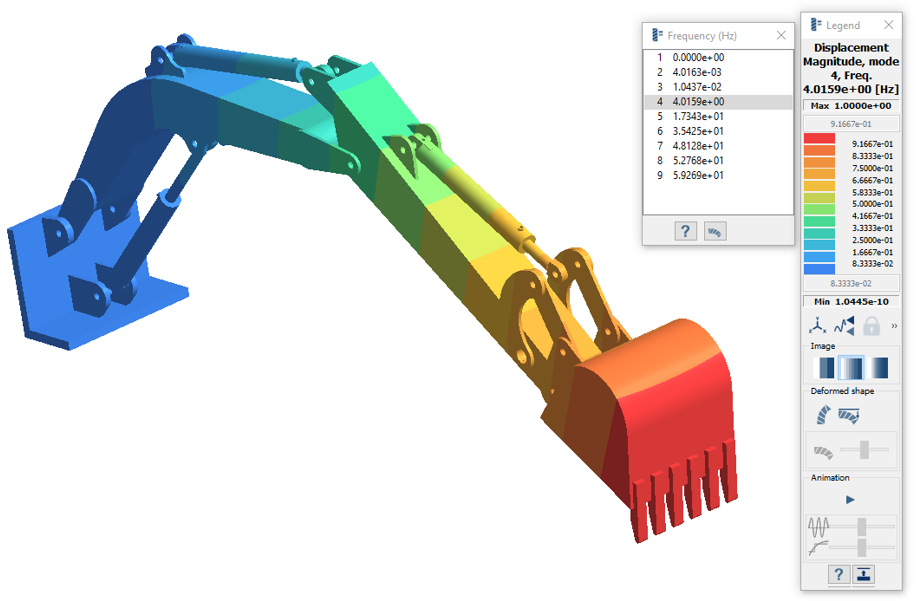Select the middle image gradient style
Viewport: 918px width, 601px height.
tap(851, 368)
